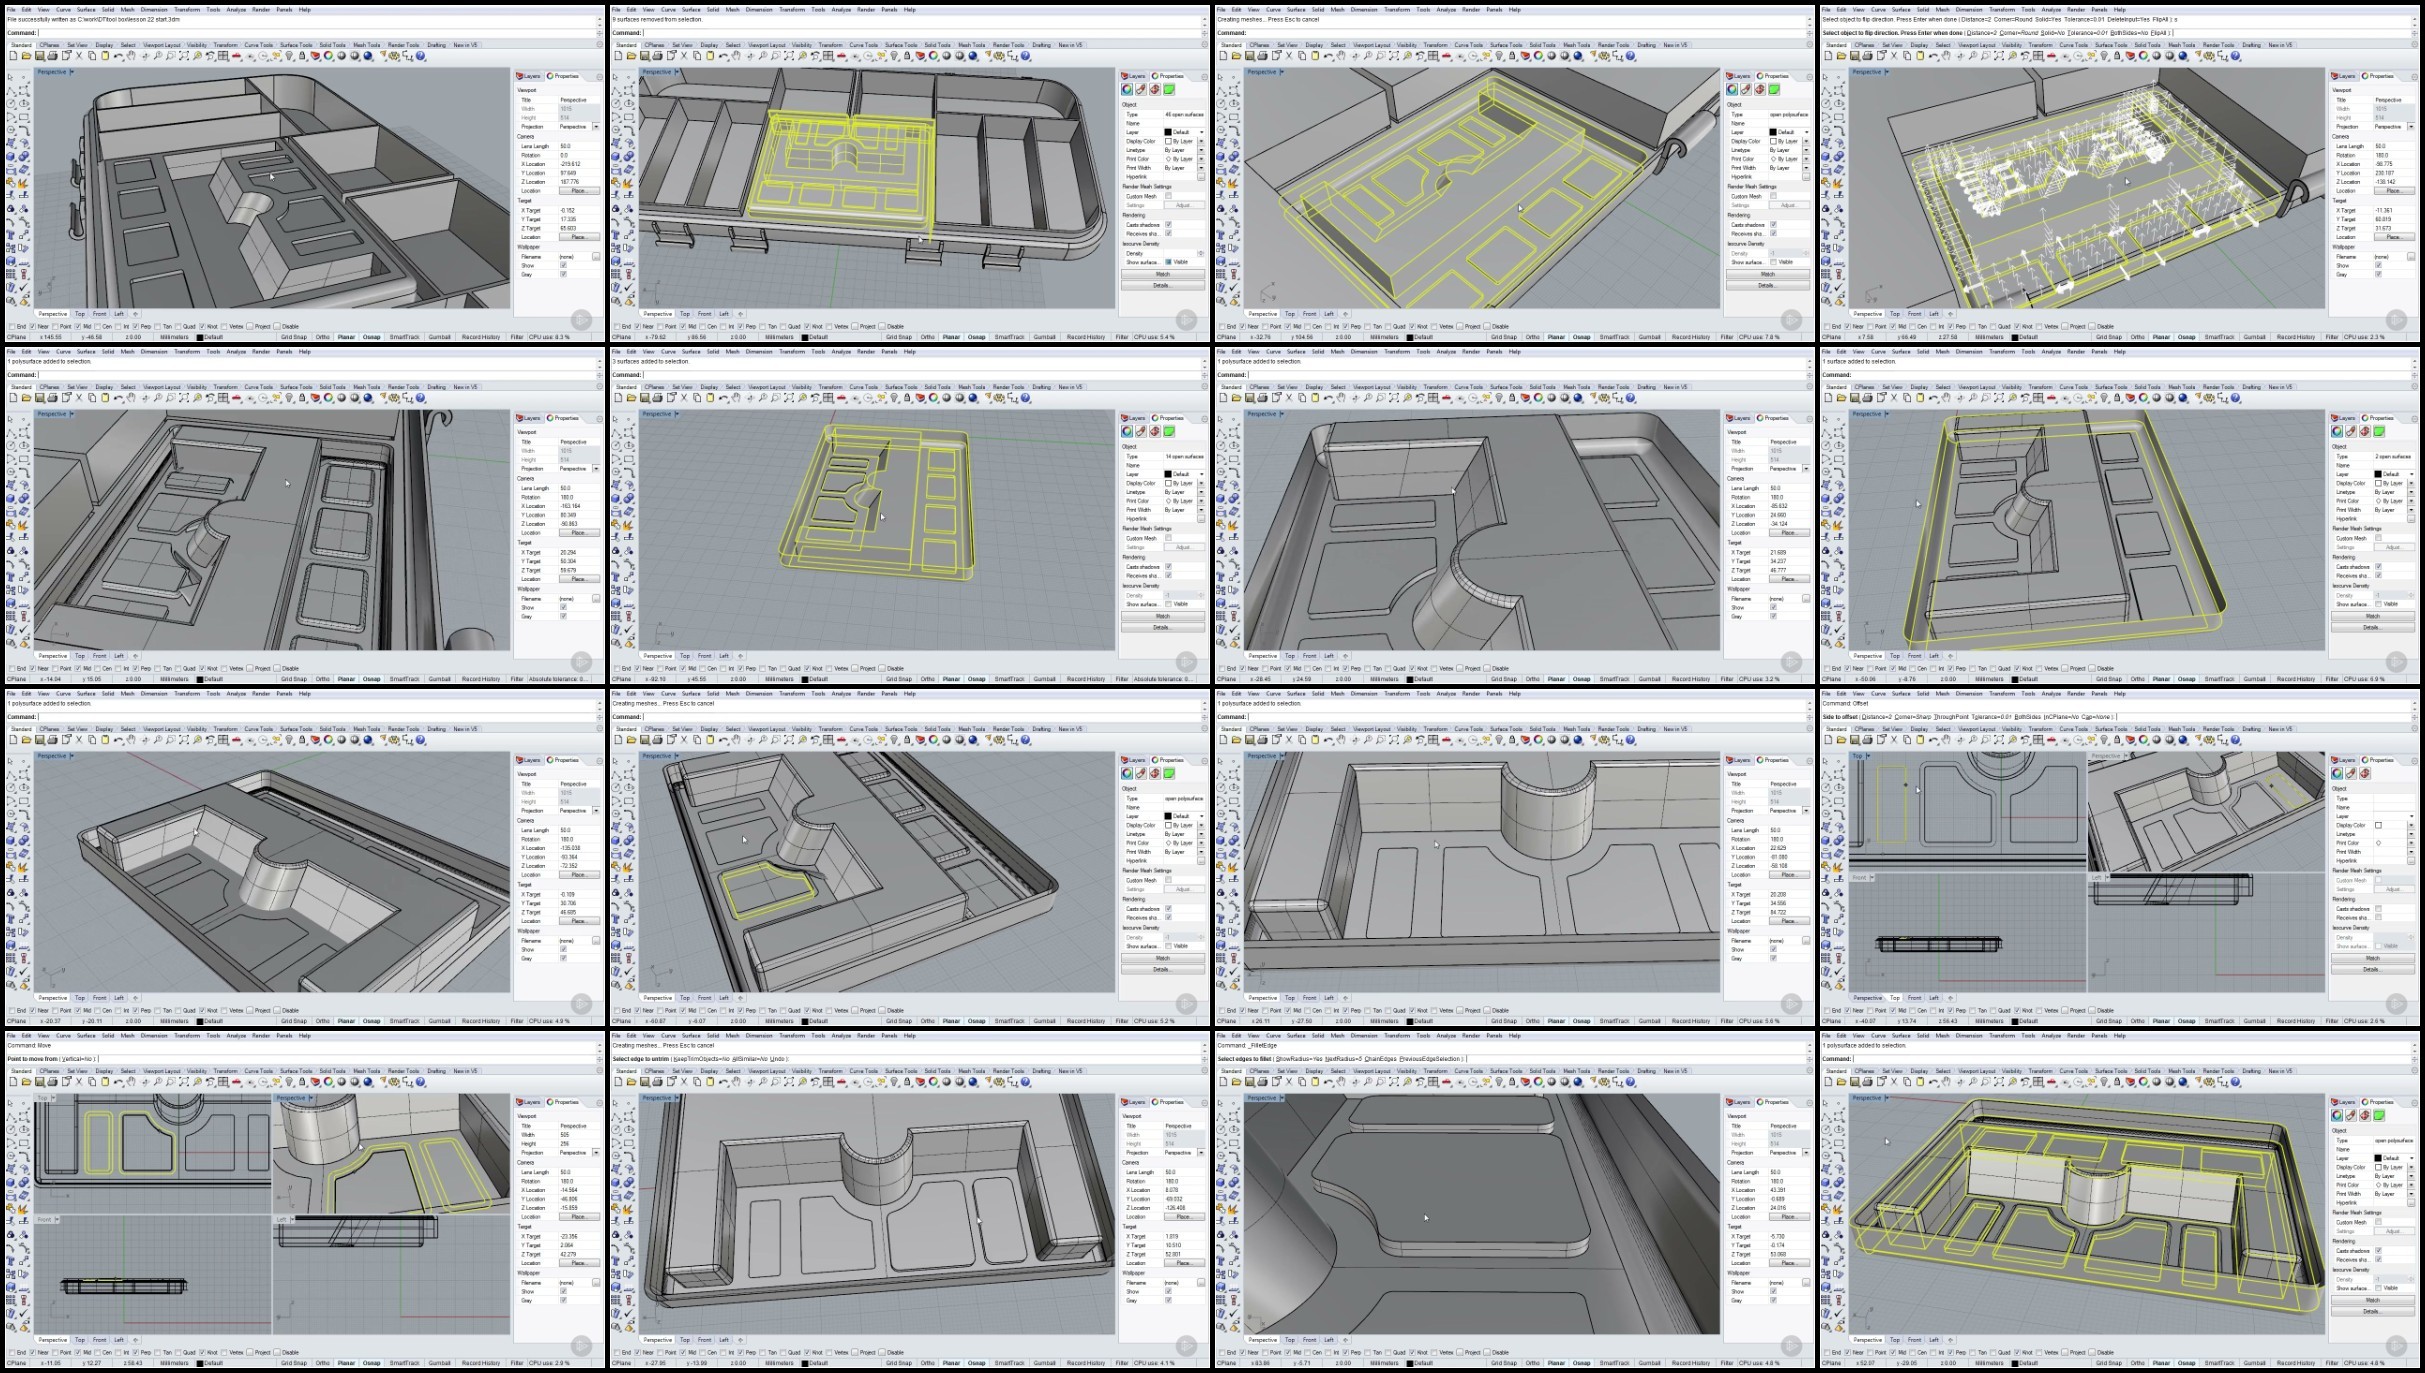Click Display Color swatch in 'Command: Offset' properties
This screenshot has height=1373, width=2425.
pyautogui.click(x=2378, y=825)
